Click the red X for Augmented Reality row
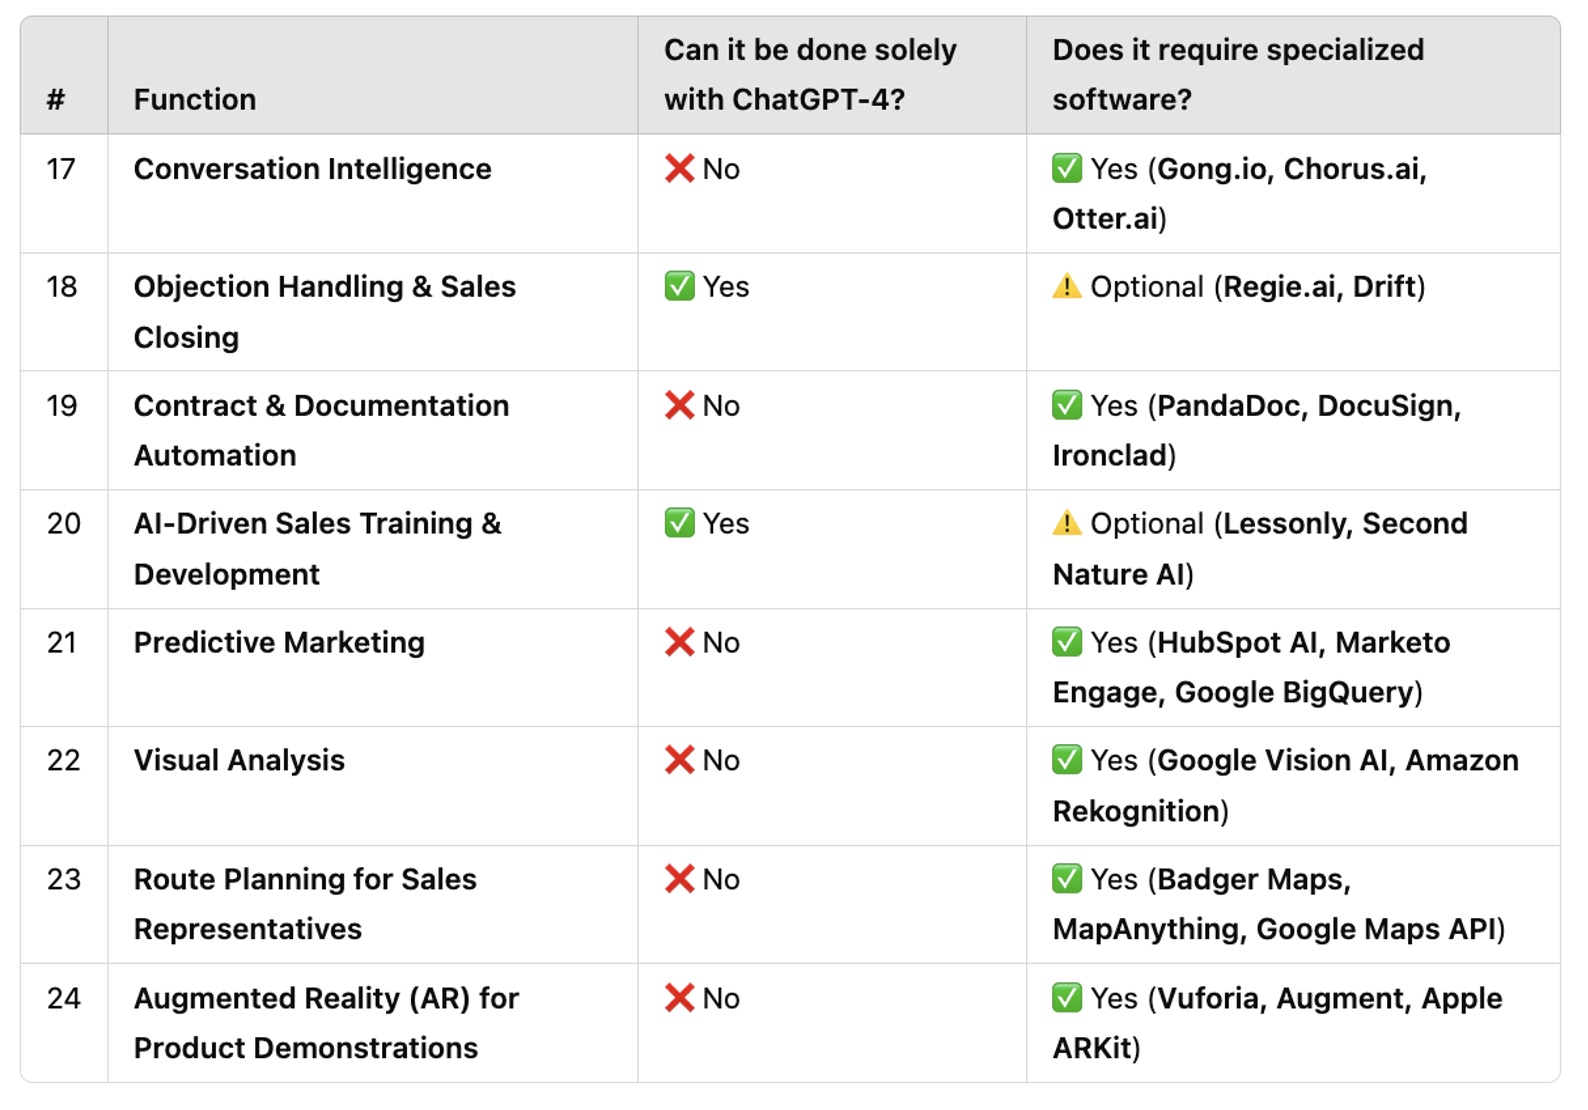Viewport: 1588px width, 1110px height. [679, 998]
